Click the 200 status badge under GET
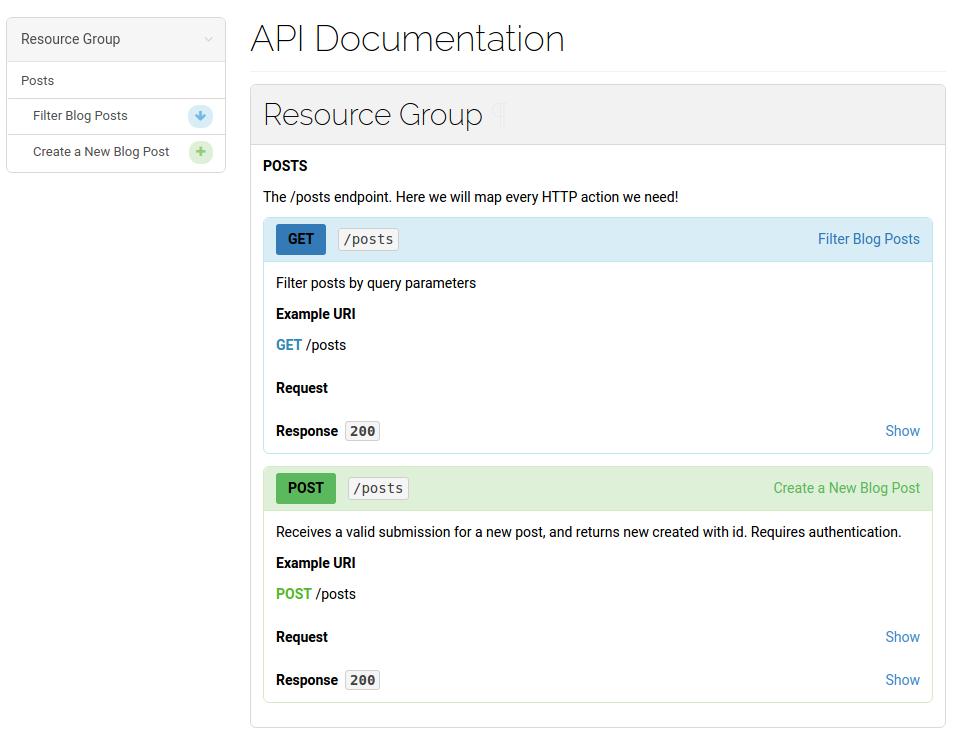 pos(362,431)
